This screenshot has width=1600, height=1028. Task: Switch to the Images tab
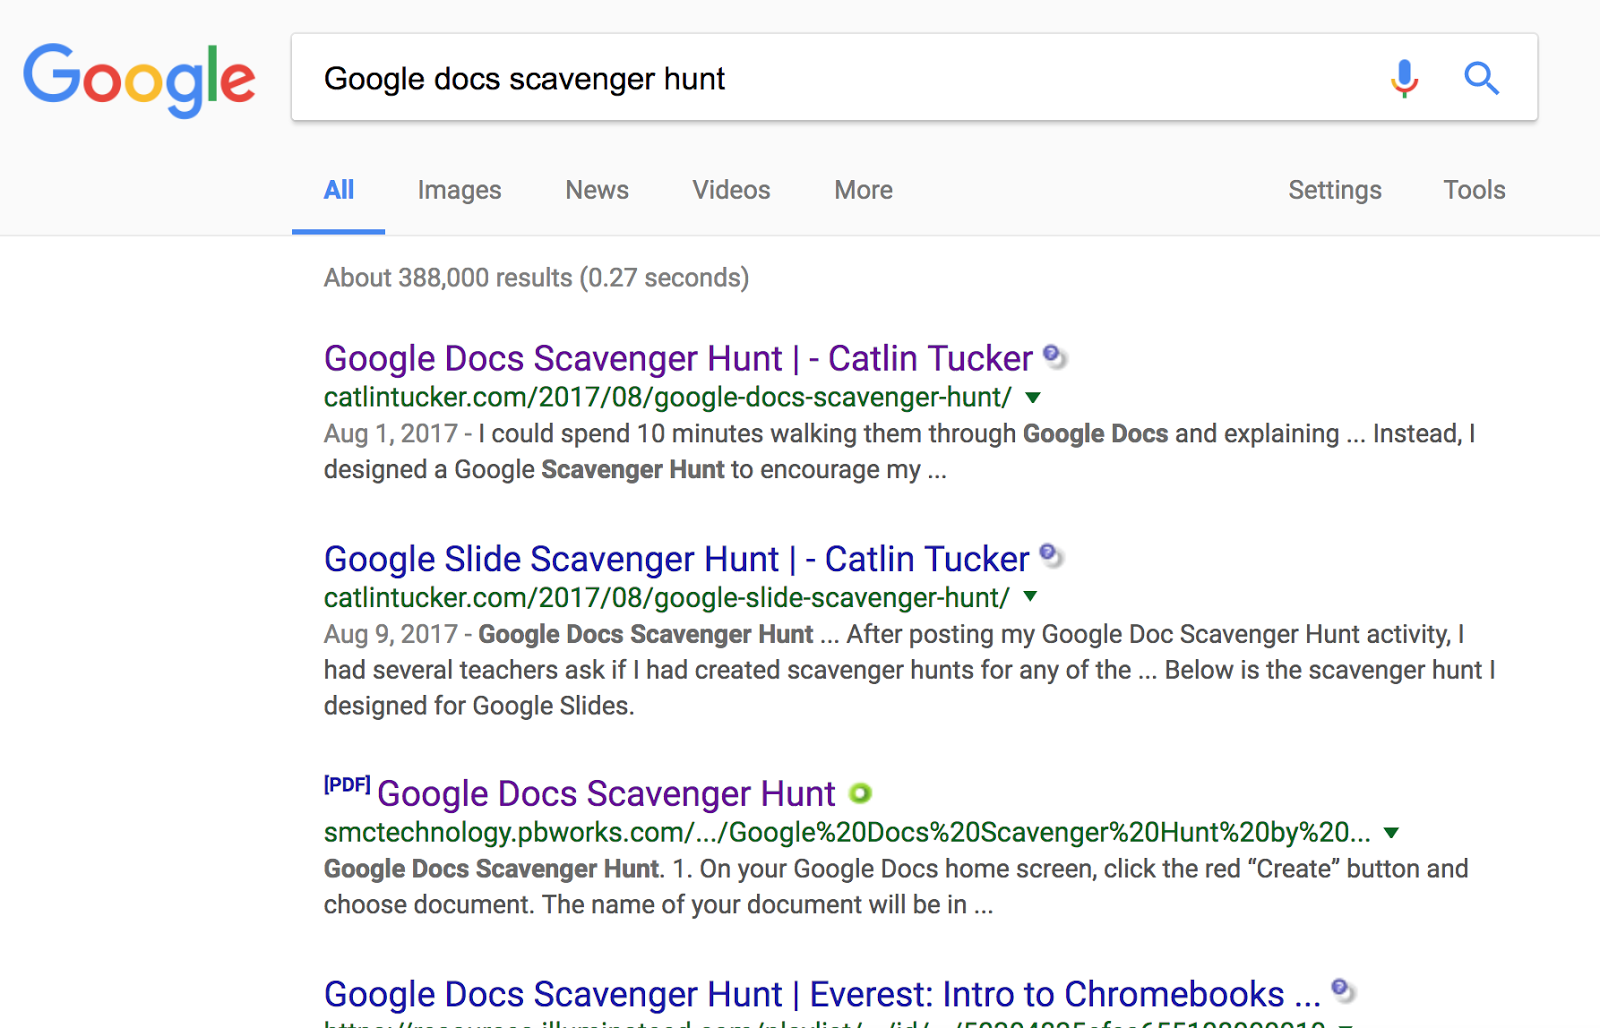coord(459,190)
